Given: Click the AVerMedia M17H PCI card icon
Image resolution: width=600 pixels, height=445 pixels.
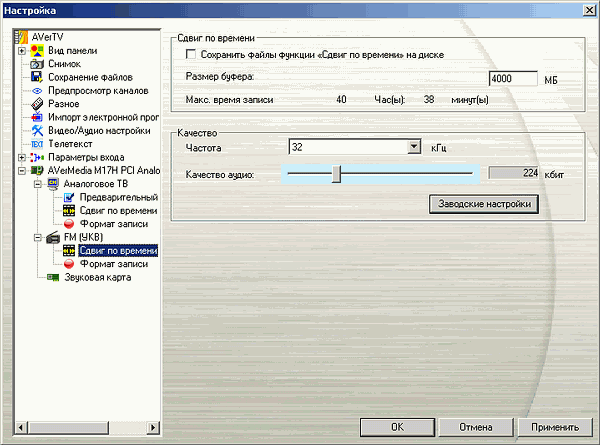Looking at the screenshot, I should 37,170.
